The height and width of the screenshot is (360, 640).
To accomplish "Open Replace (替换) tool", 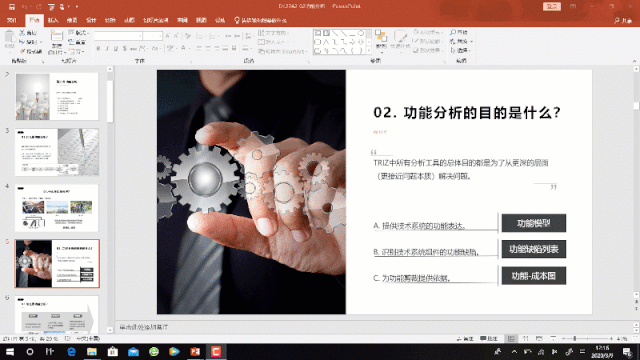I will coord(461,41).
